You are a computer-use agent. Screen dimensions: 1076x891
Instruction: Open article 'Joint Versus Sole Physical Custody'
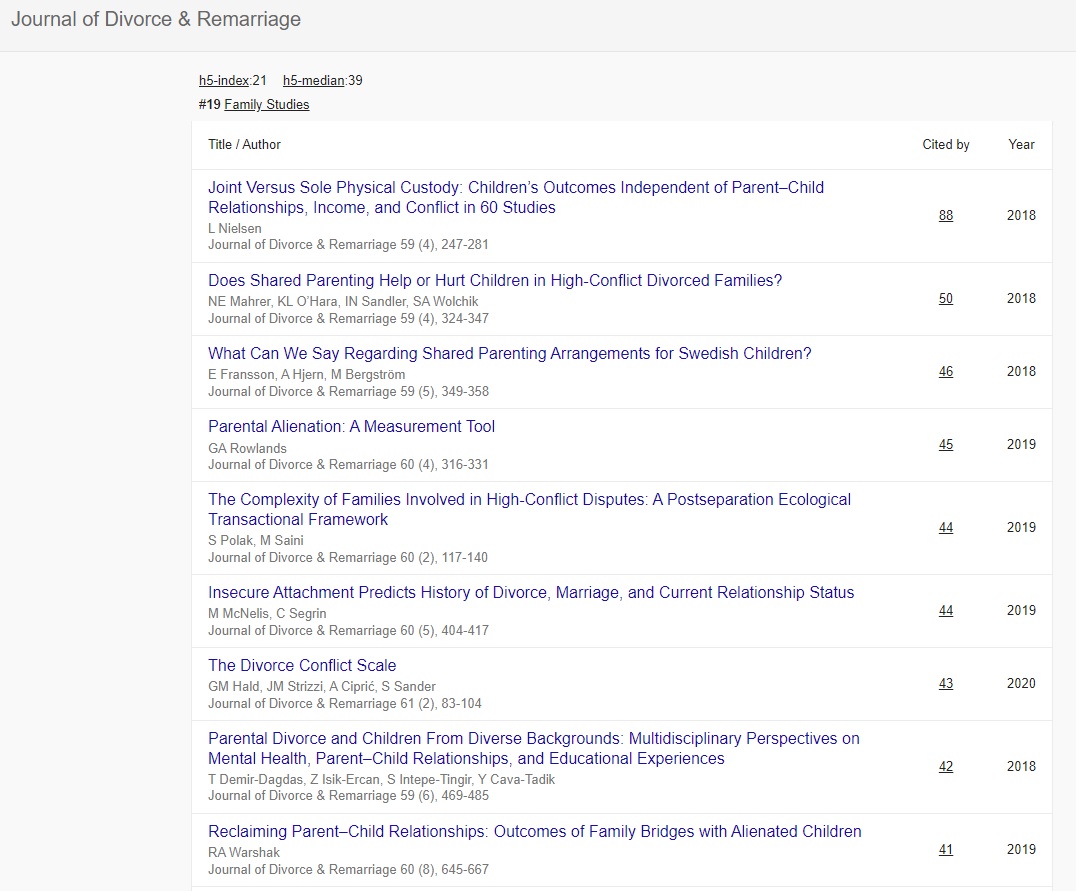(x=516, y=198)
